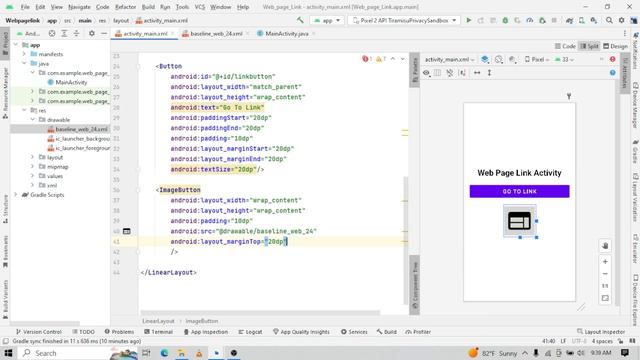
Task: Click Zoom to Fit Screen icon
Action: pos(605,298)
